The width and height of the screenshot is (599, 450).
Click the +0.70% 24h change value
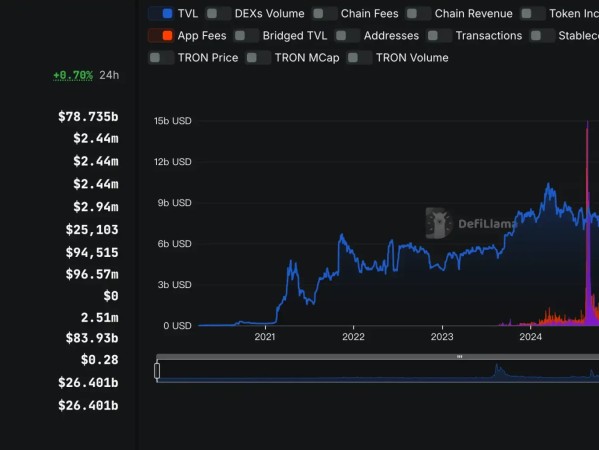click(x=73, y=75)
